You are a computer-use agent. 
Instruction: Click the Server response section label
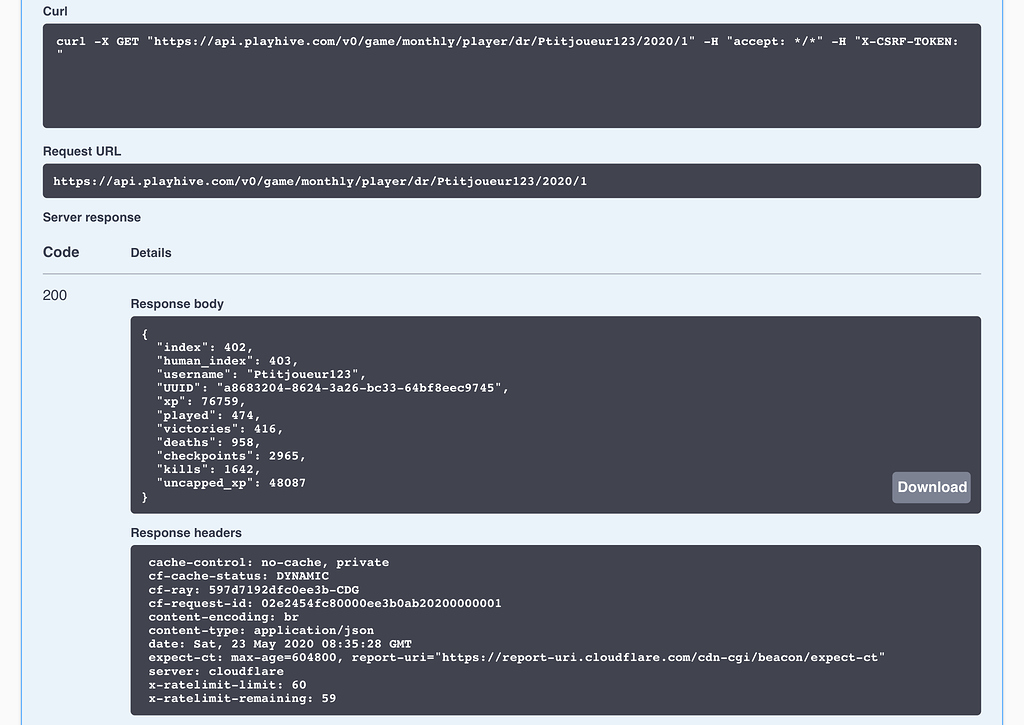[91, 217]
